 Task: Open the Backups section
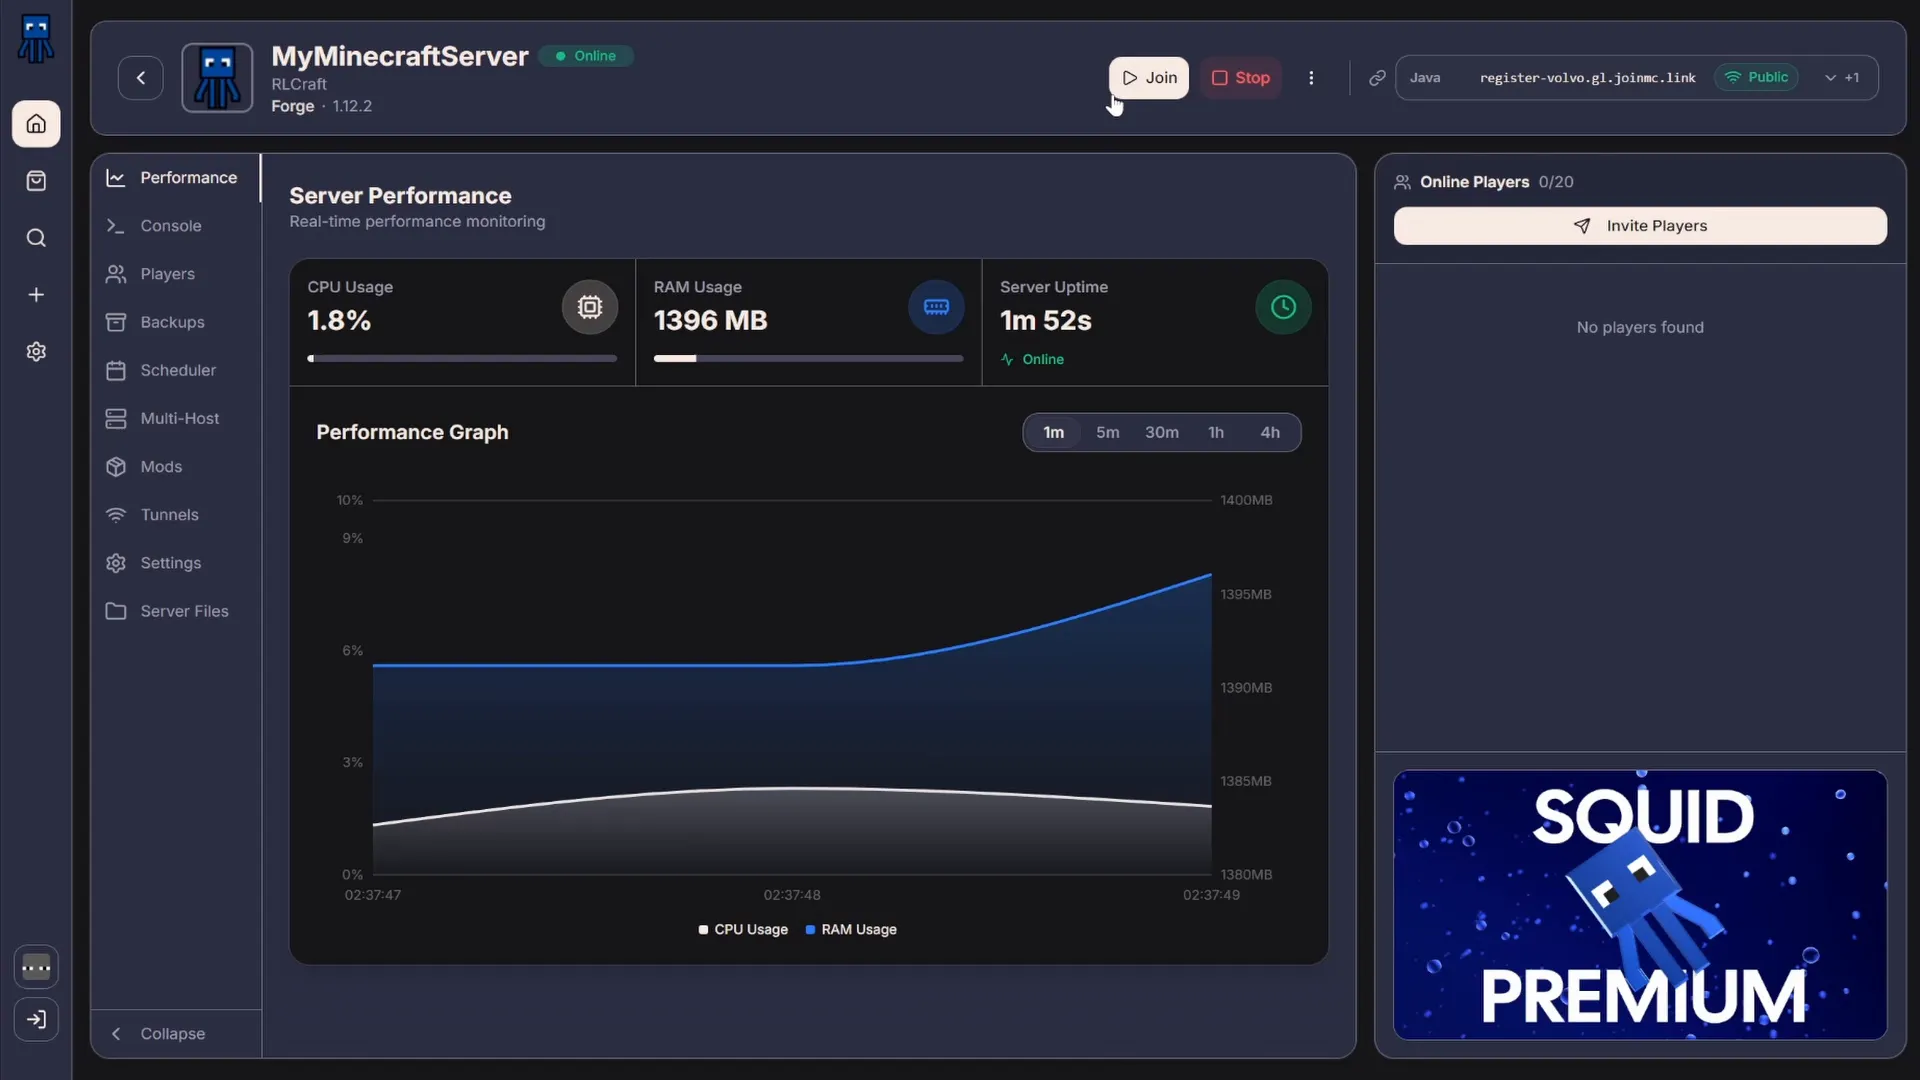click(175, 322)
